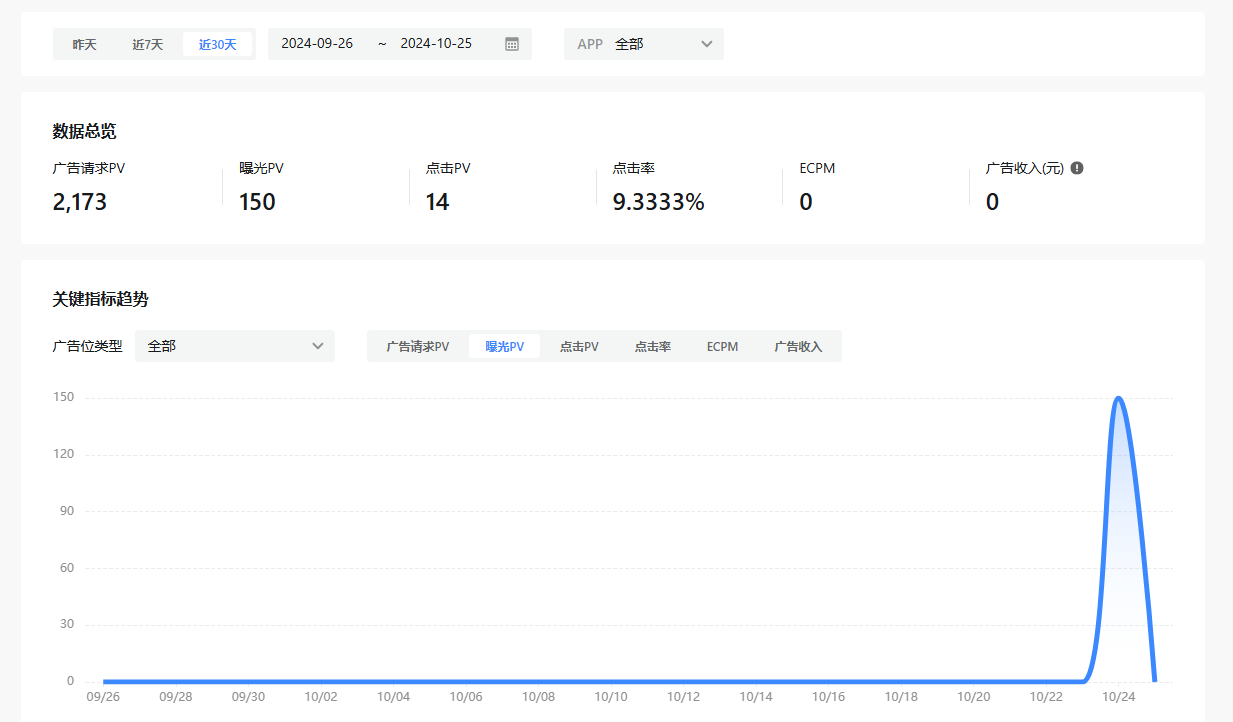
Task: Click the peak of the chart curve
Action: point(1118,398)
